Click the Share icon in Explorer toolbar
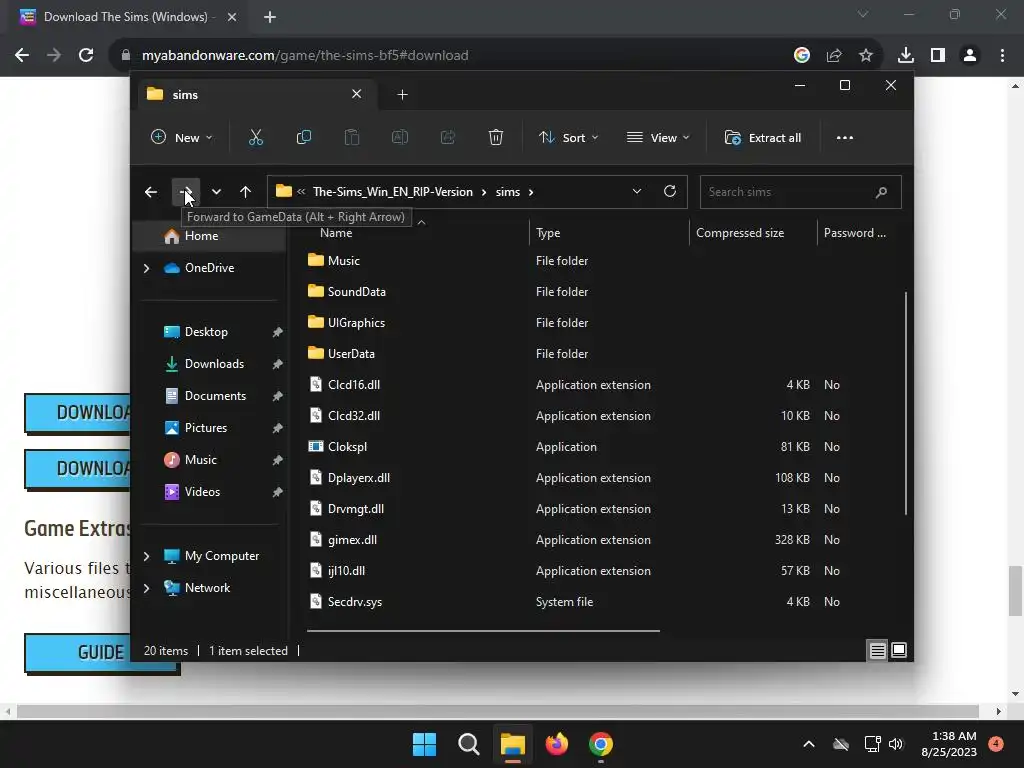The width and height of the screenshot is (1024, 768). (x=447, y=138)
